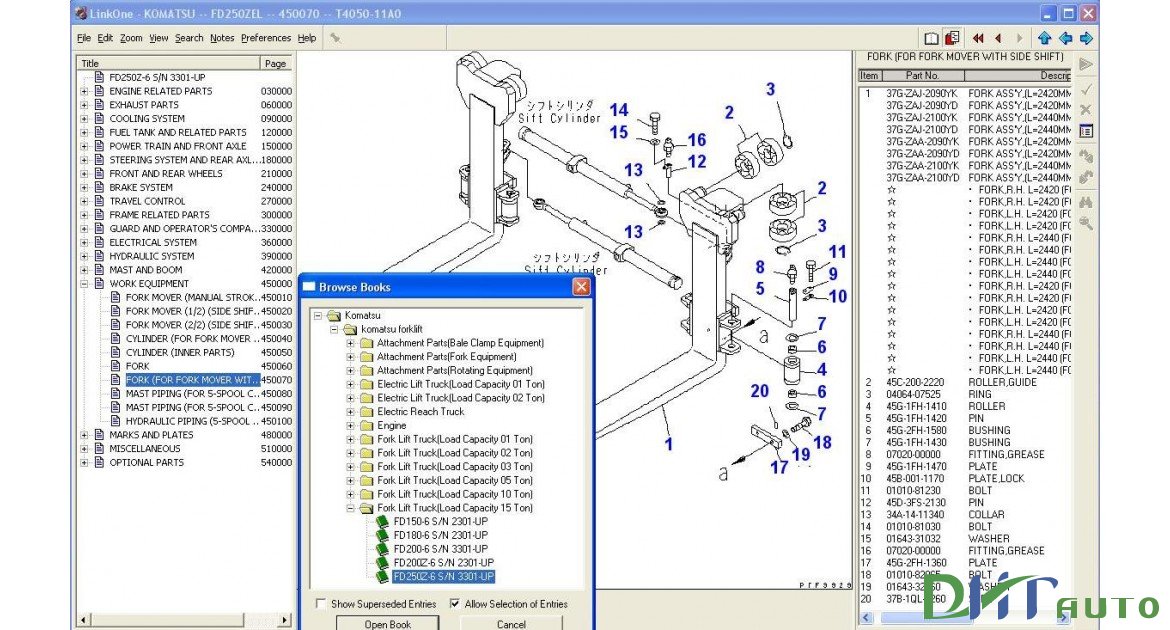1170x630 pixels.
Task: Open the Notes menu
Action: (222, 38)
